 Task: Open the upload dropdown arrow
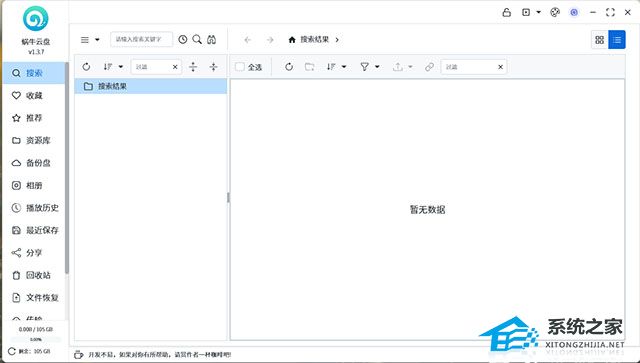click(410, 67)
